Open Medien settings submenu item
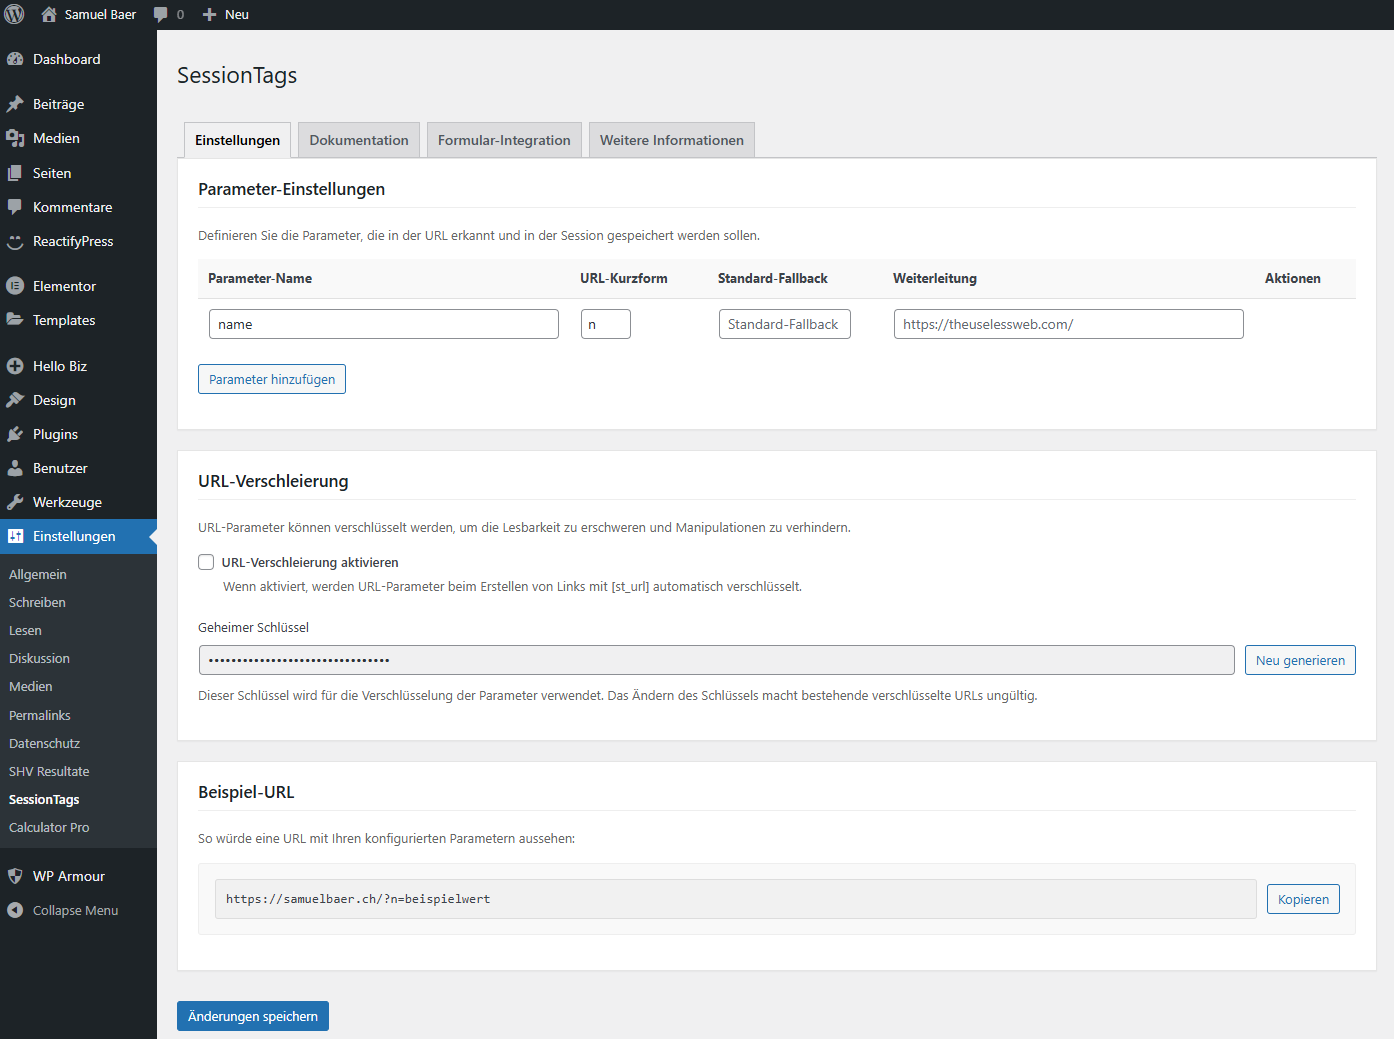Image resolution: width=1394 pixels, height=1039 pixels. 30,686
